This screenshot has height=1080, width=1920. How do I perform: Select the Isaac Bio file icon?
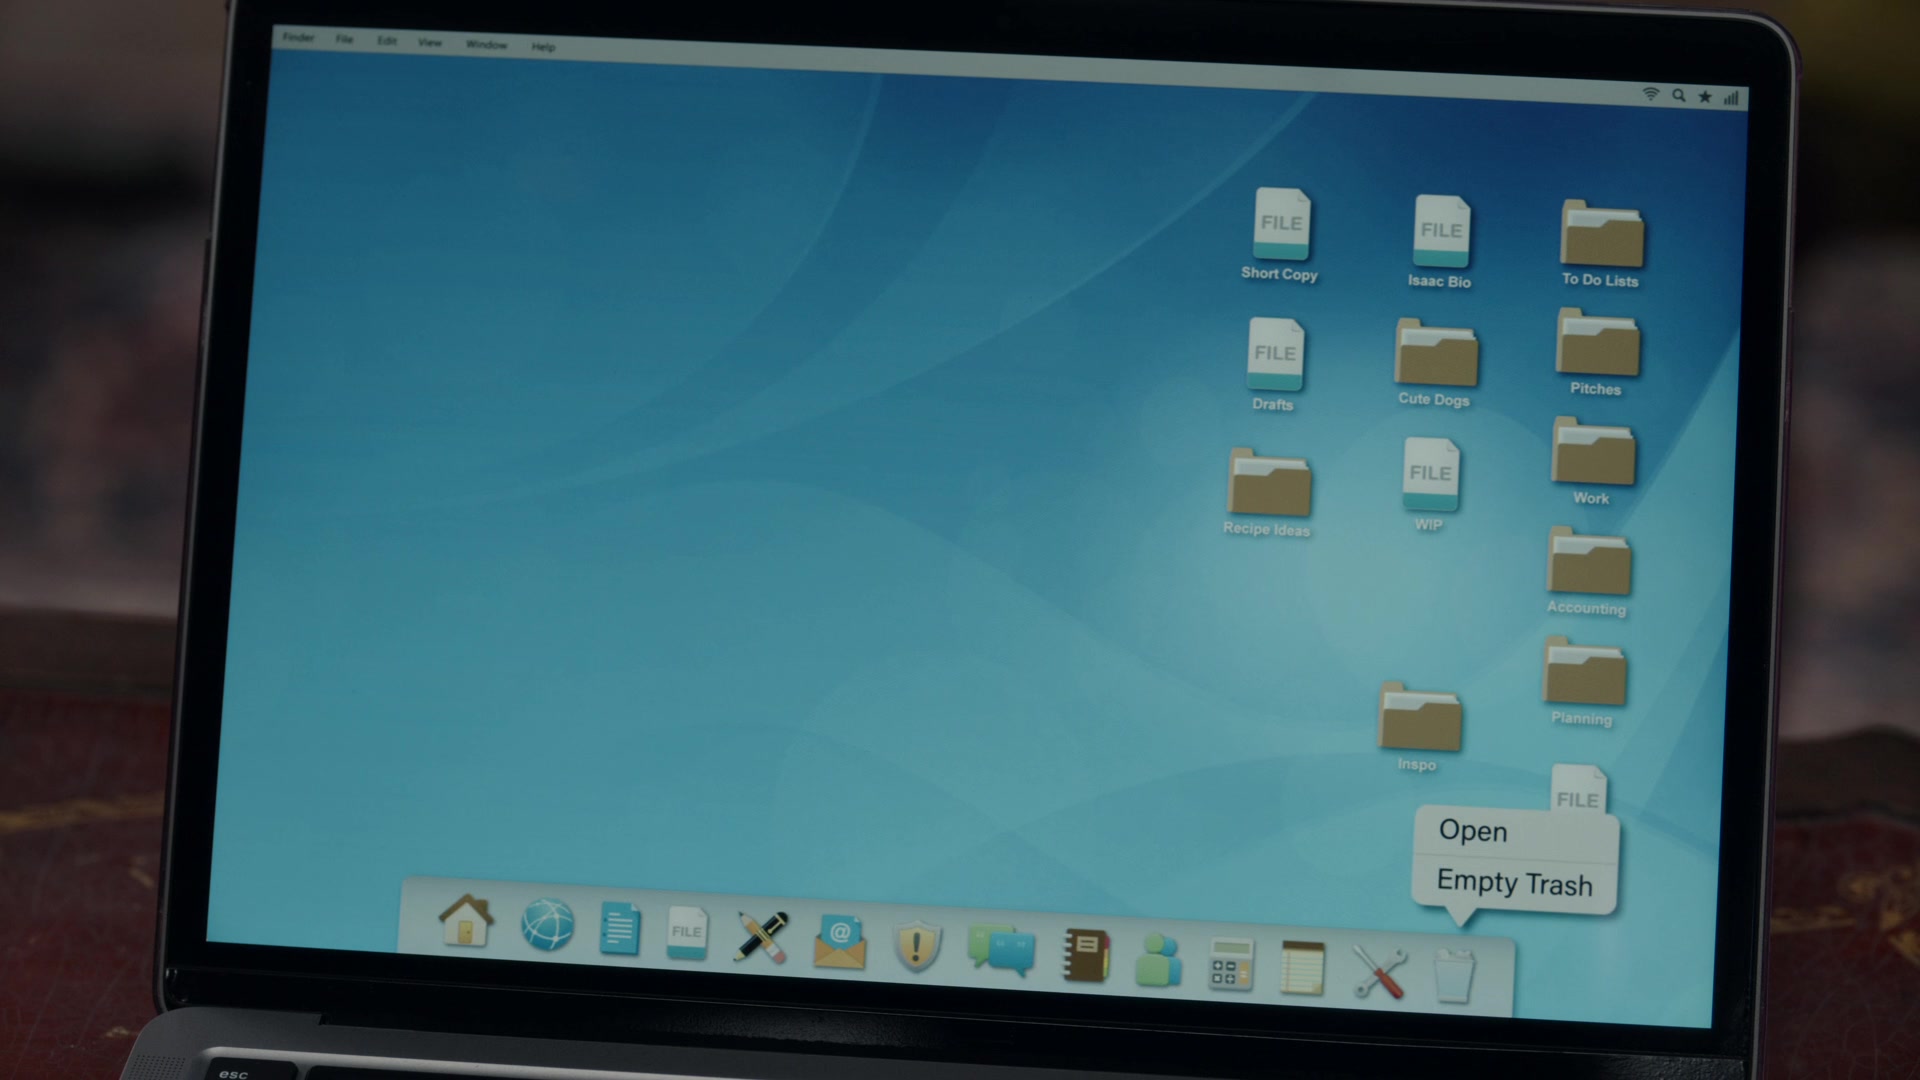coord(1441,242)
